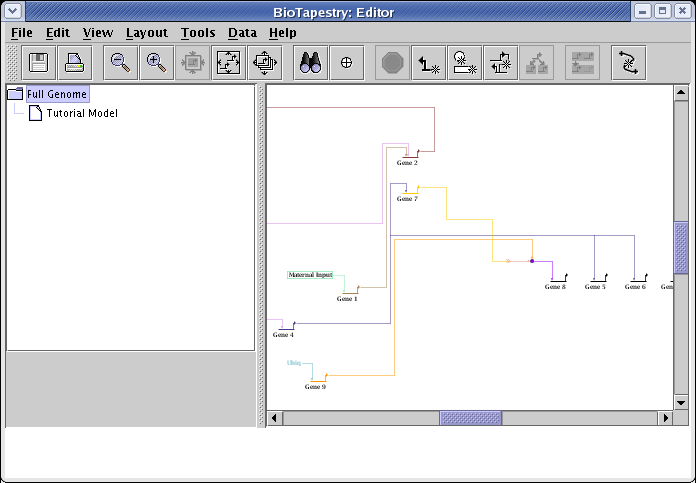696x483 pixels.
Task: Select the Full Genome tree node
Action: (57, 94)
